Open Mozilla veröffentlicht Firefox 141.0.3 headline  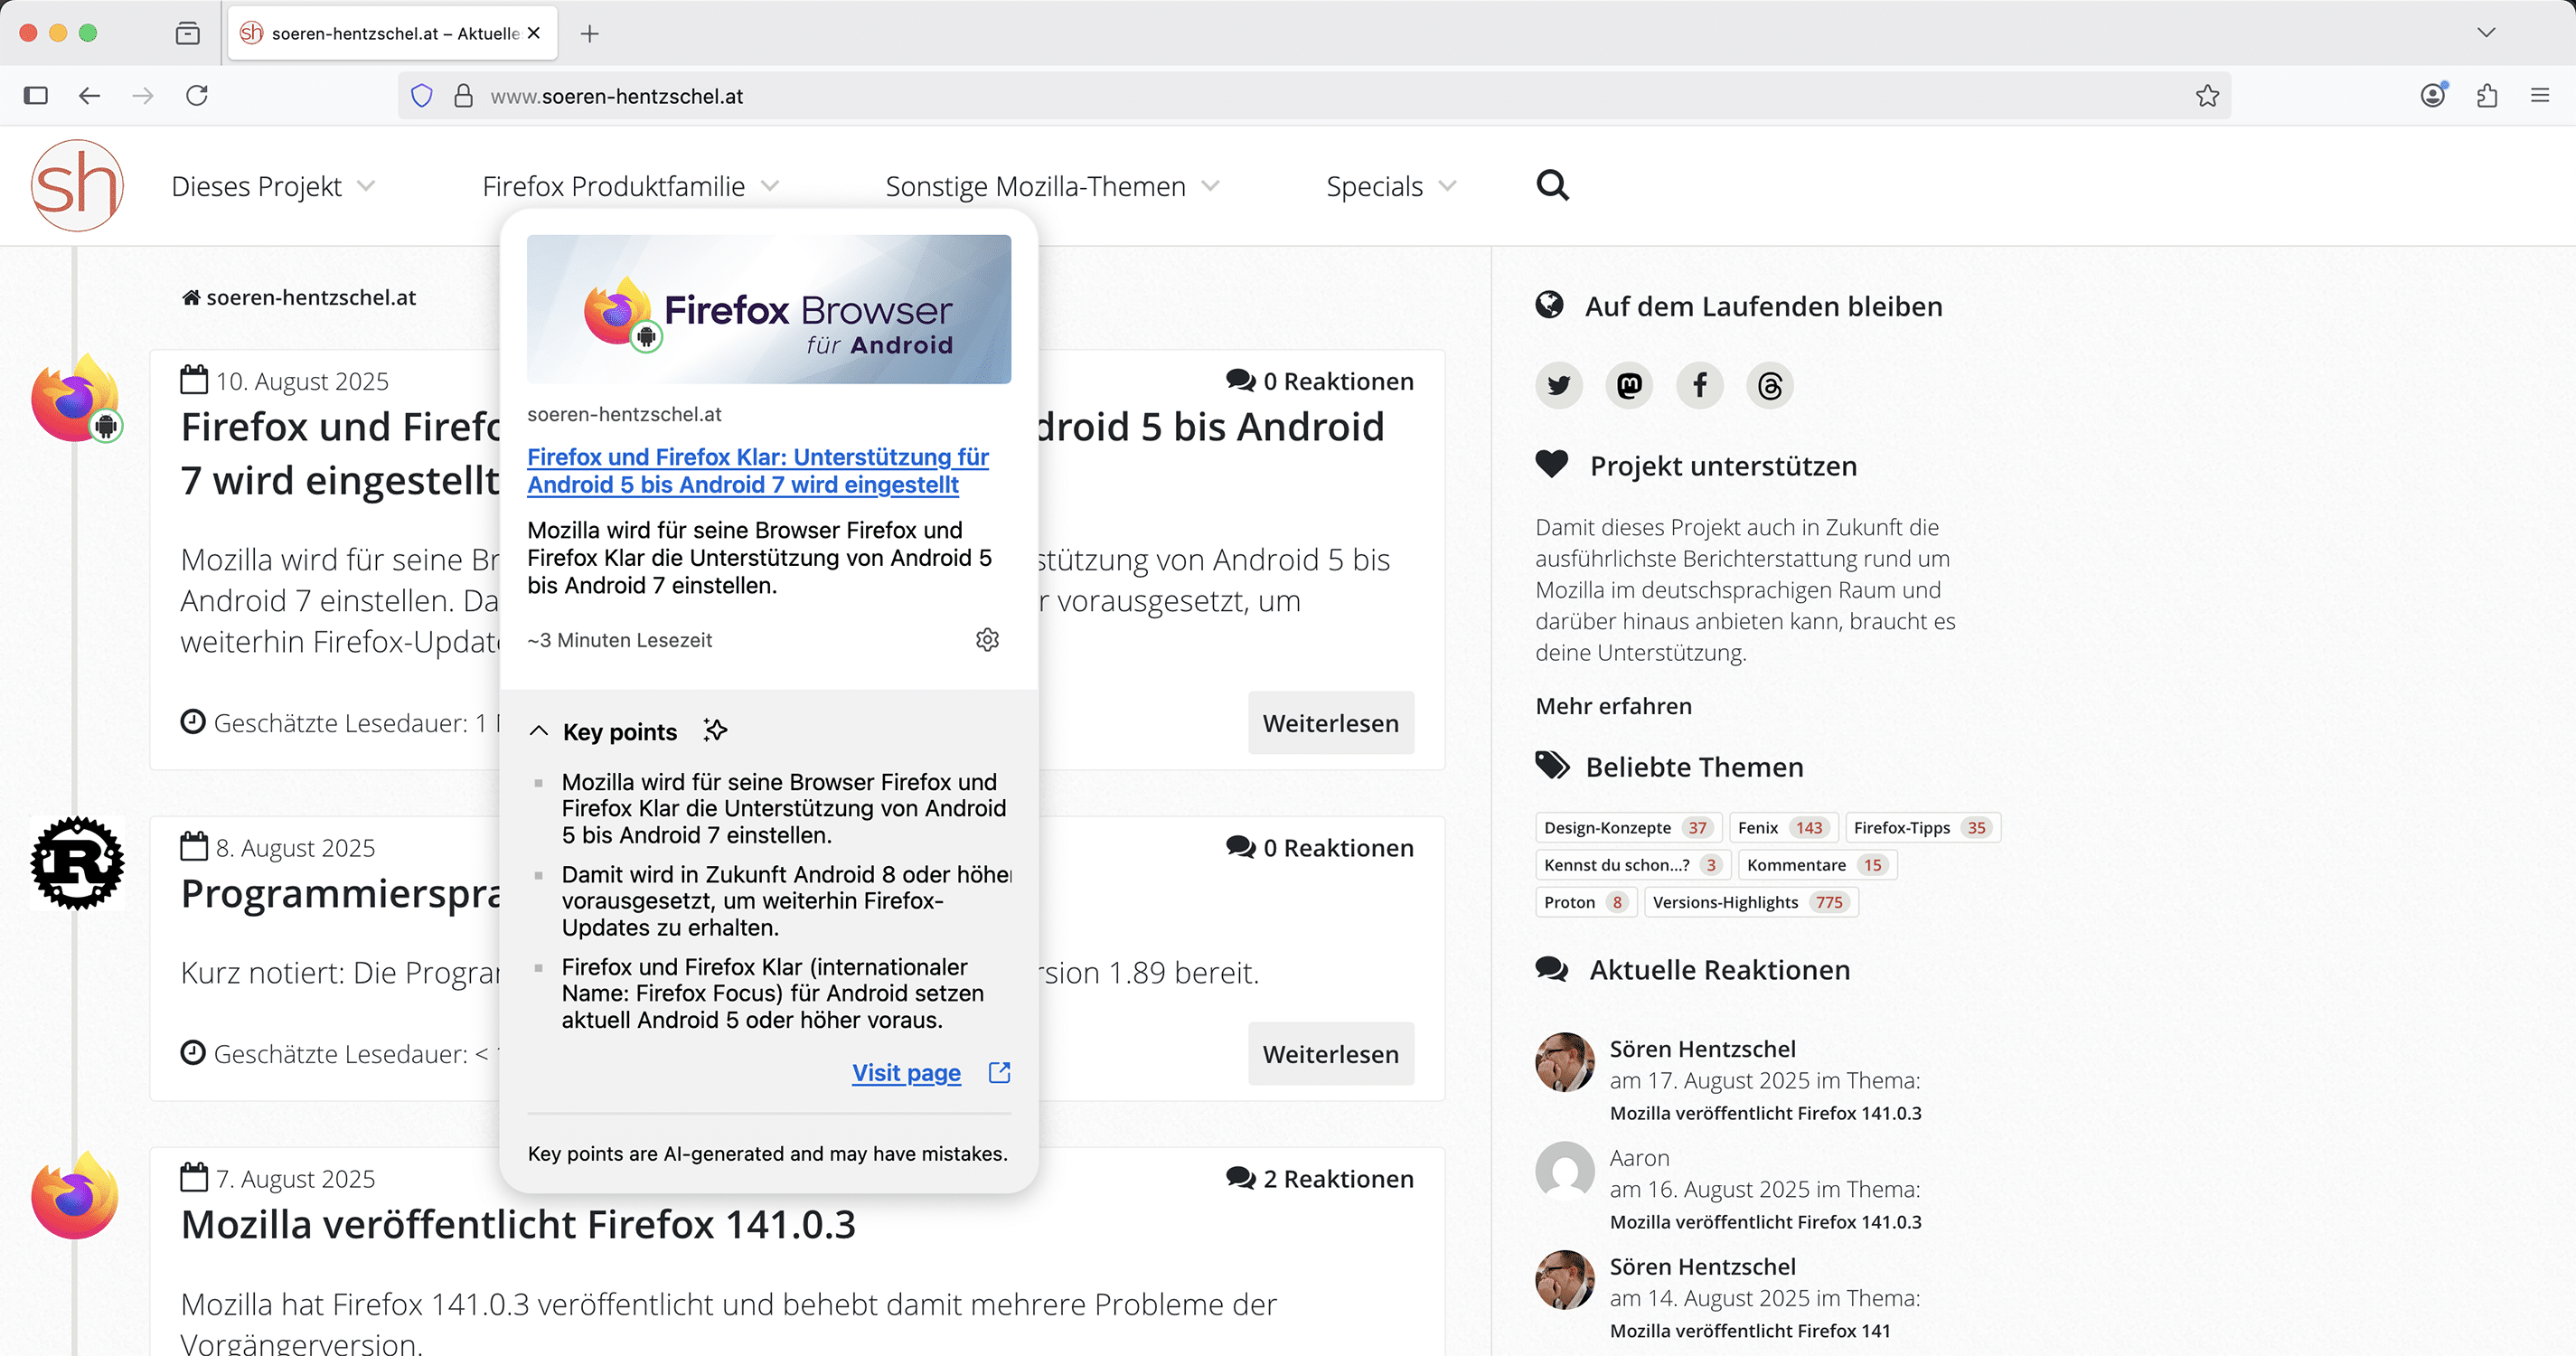[518, 1224]
